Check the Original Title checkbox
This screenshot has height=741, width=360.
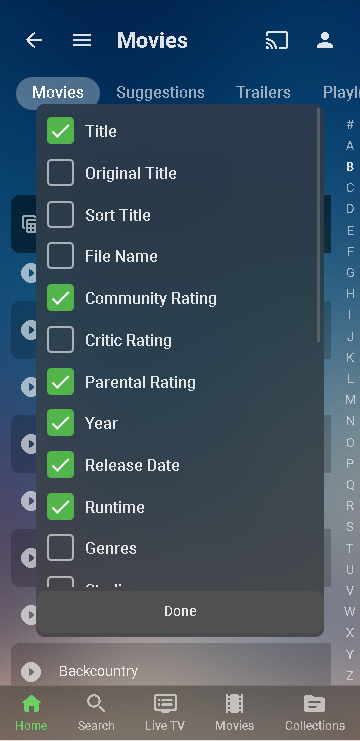(60, 172)
